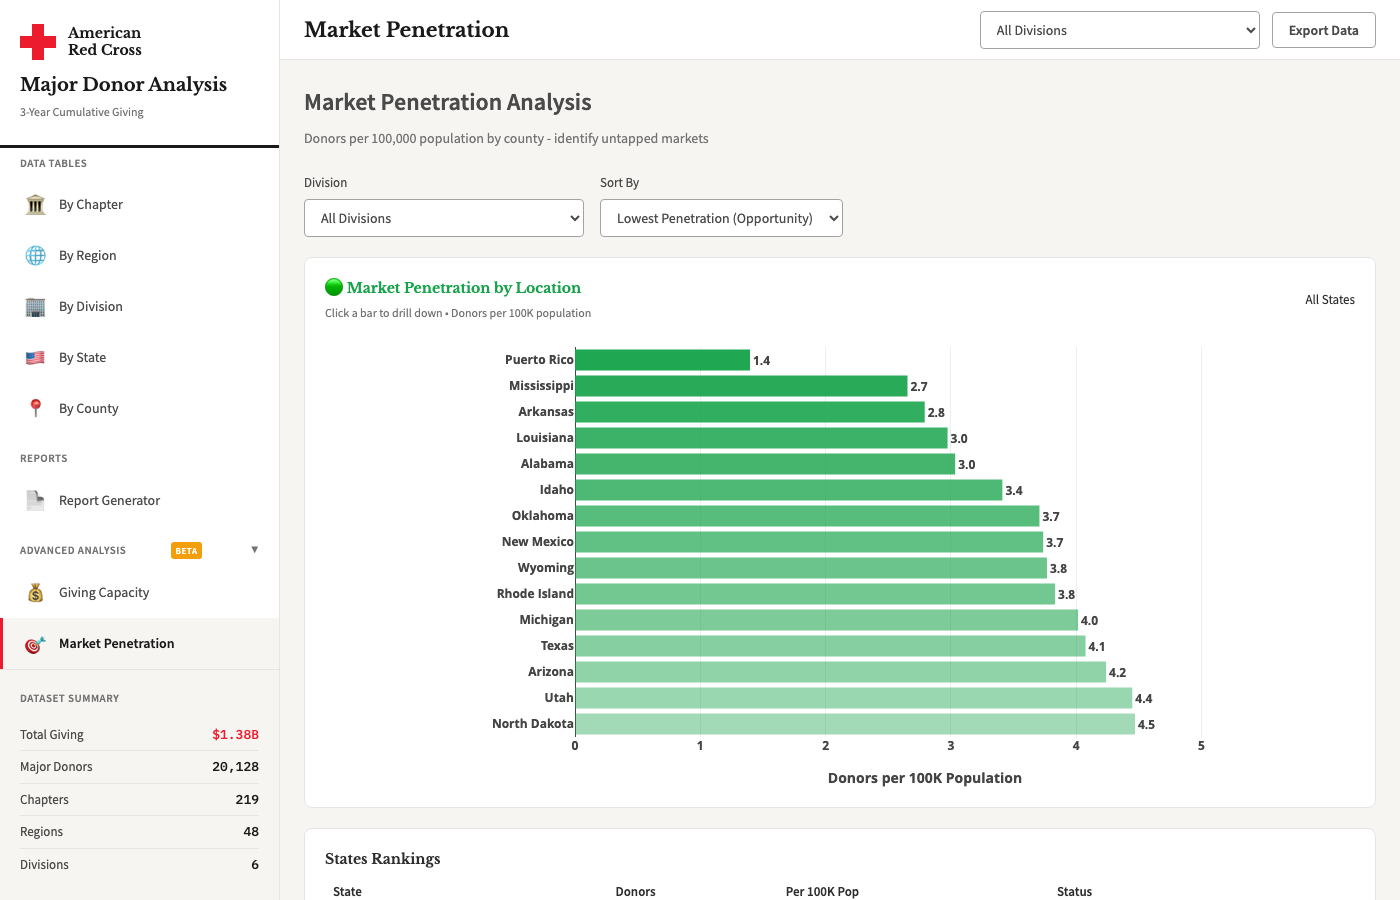Click the By Region globe icon
Screen dimensions: 1400x900
tap(36, 256)
